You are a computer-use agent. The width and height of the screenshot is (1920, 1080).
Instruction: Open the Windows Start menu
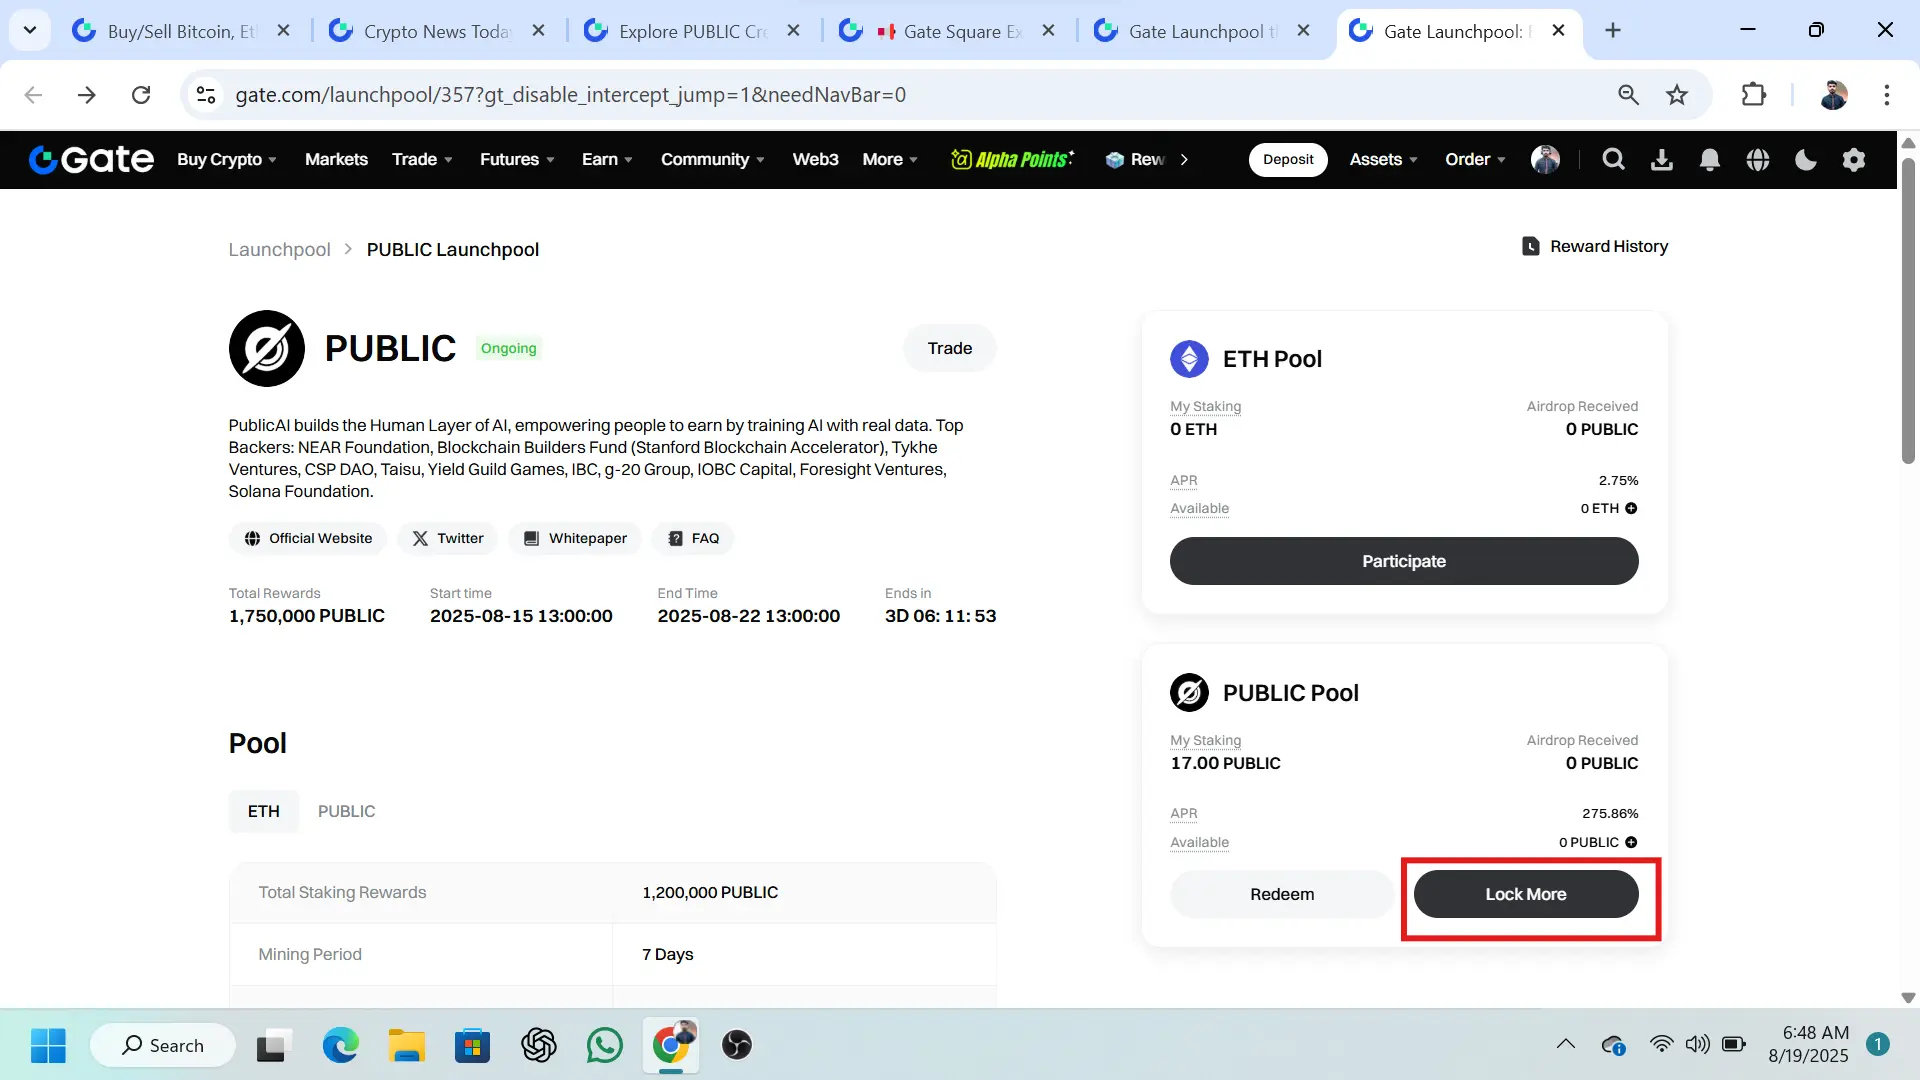(48, 1045)
